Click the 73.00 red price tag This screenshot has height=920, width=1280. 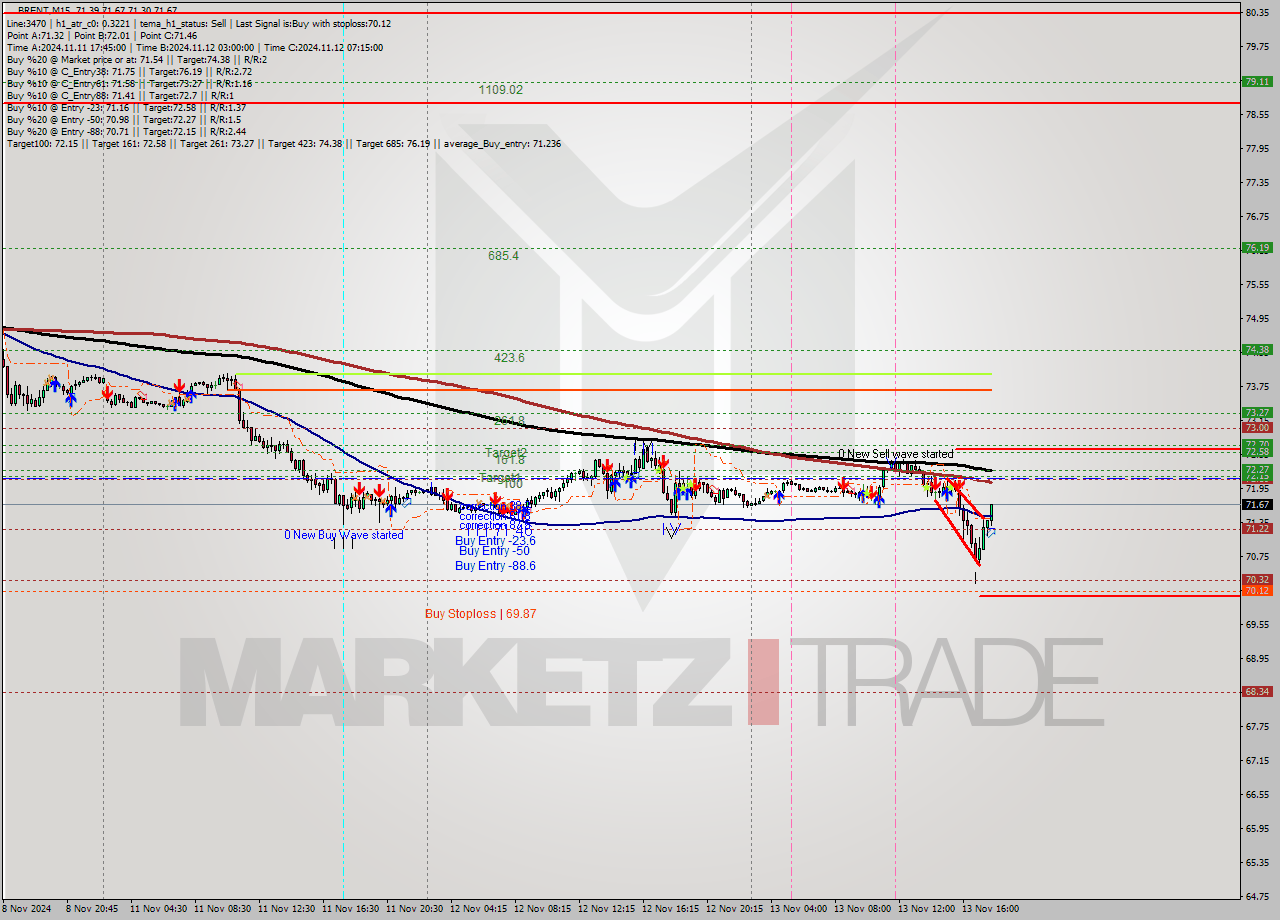(1257, 428)
